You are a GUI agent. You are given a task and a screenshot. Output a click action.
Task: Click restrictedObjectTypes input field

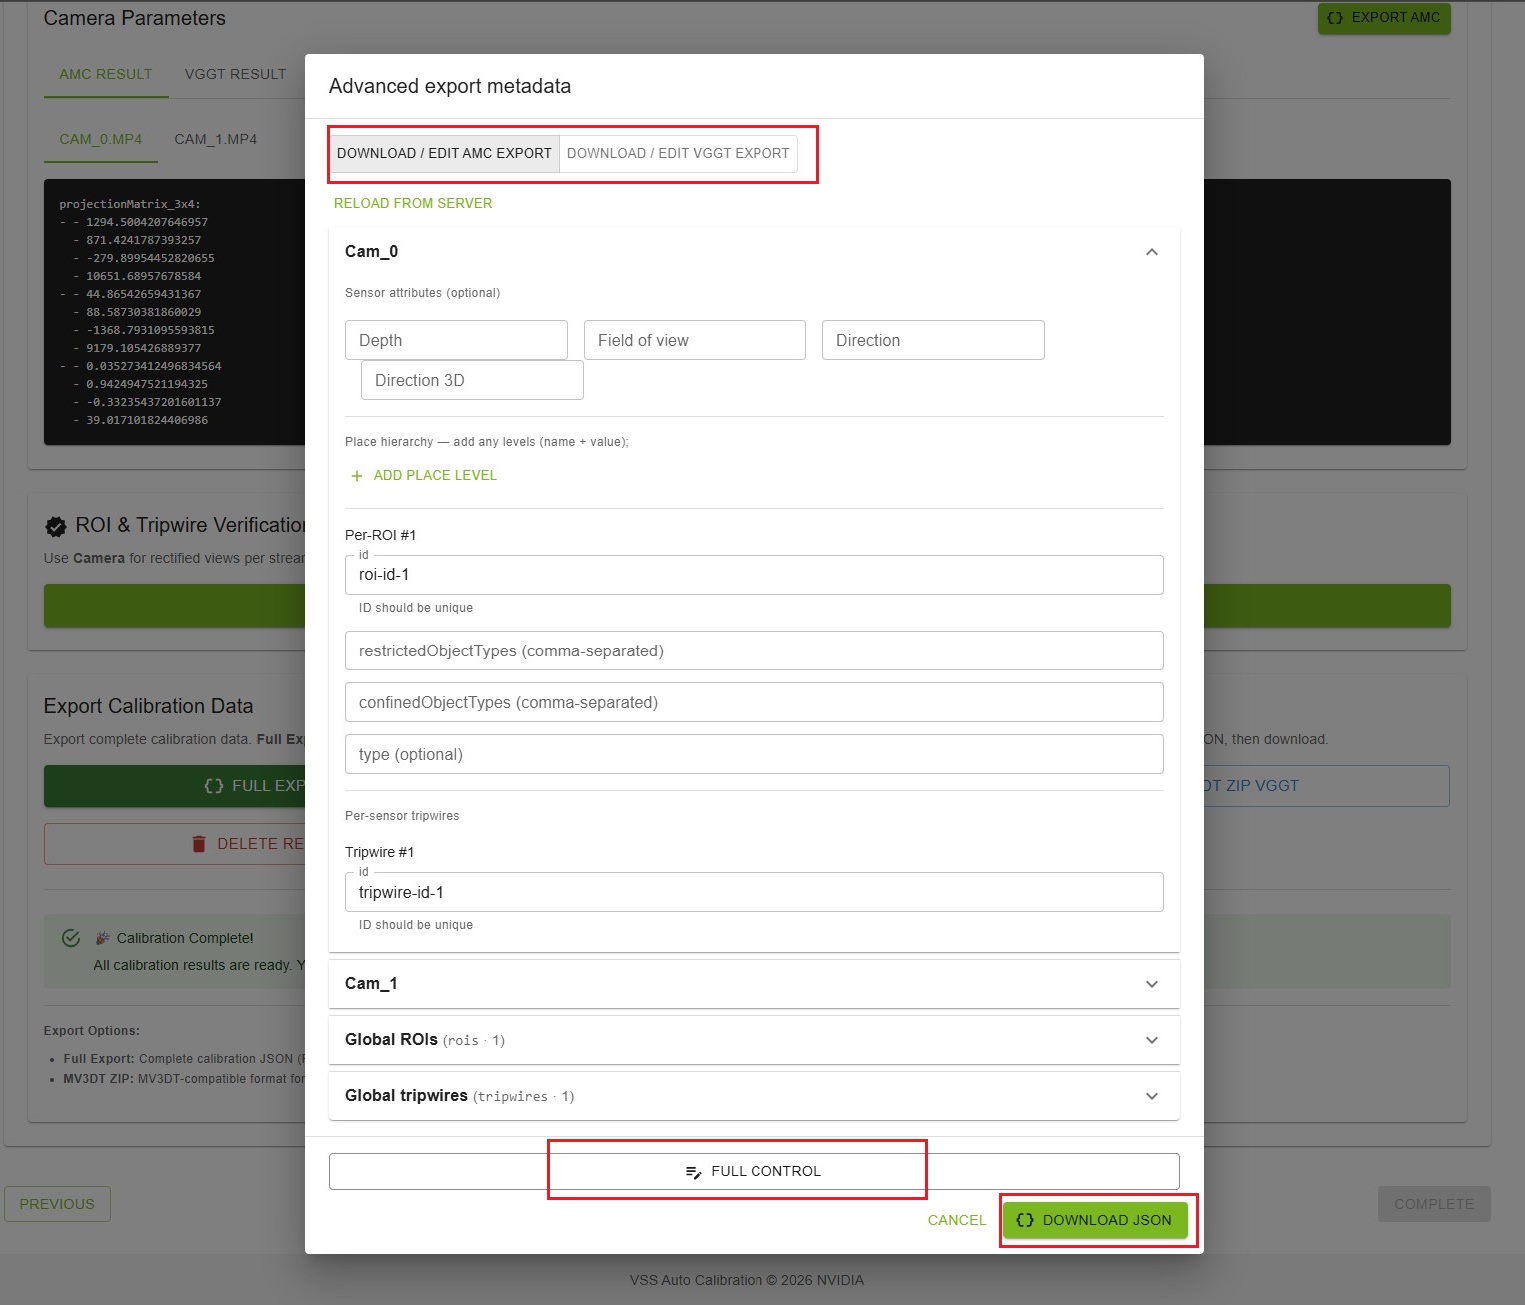[754, 651]
